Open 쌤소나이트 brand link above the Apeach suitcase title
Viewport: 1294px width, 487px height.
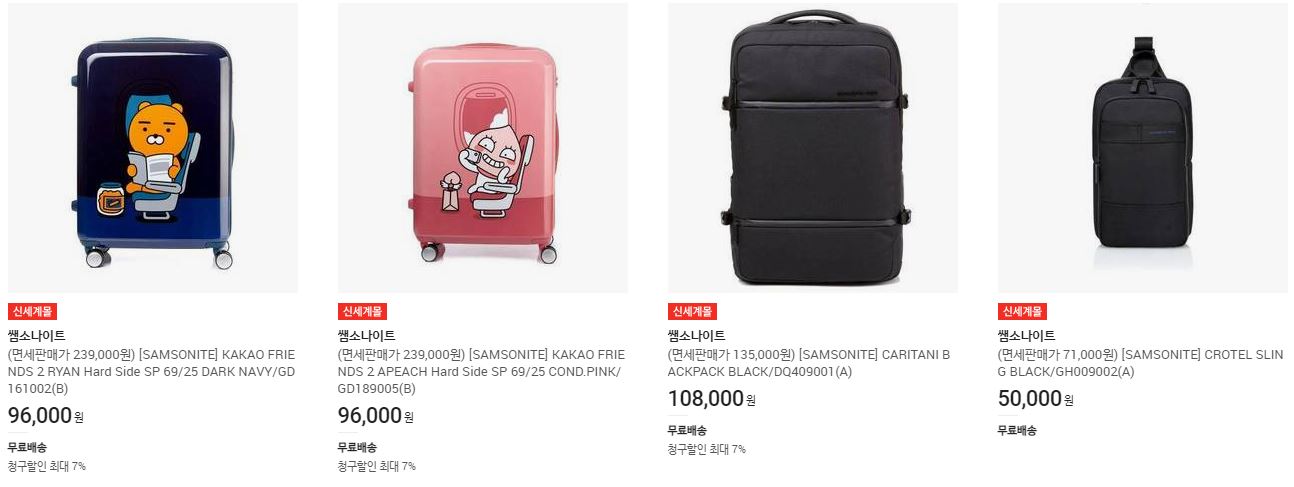[x=366, y=336]
